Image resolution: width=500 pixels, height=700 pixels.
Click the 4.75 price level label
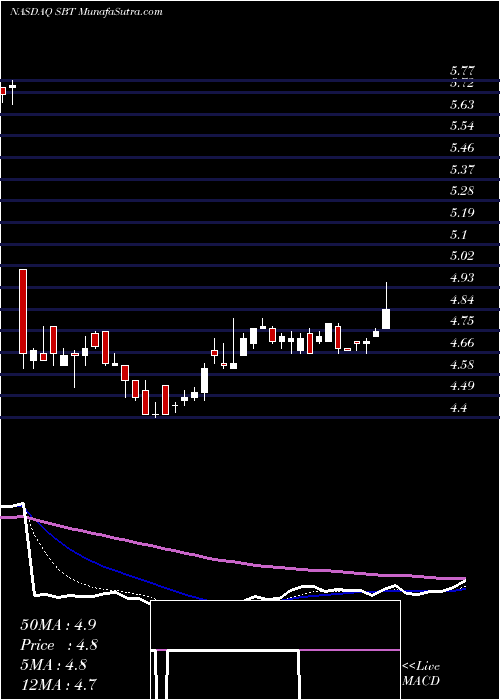(x=462, y=321)
